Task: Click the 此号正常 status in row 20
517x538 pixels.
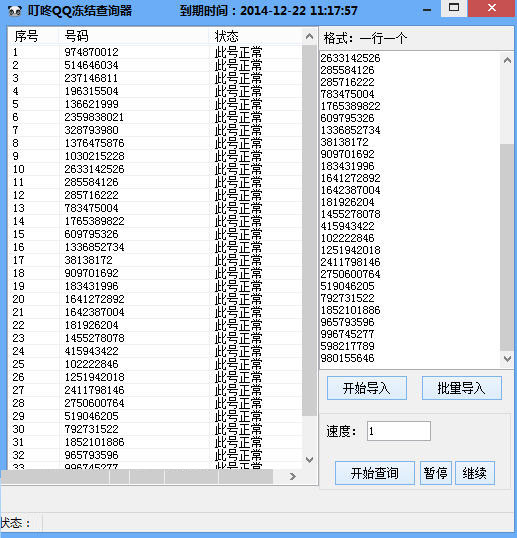Action: click(x=238, y=299)
